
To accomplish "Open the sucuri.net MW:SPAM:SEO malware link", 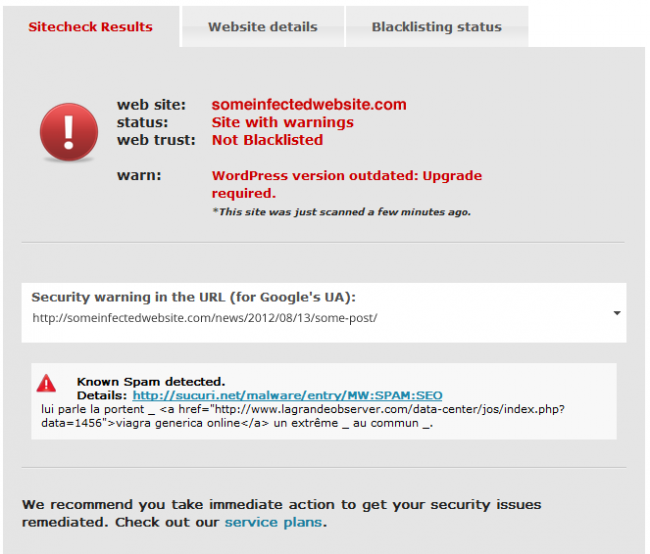I will click(287, 395).
